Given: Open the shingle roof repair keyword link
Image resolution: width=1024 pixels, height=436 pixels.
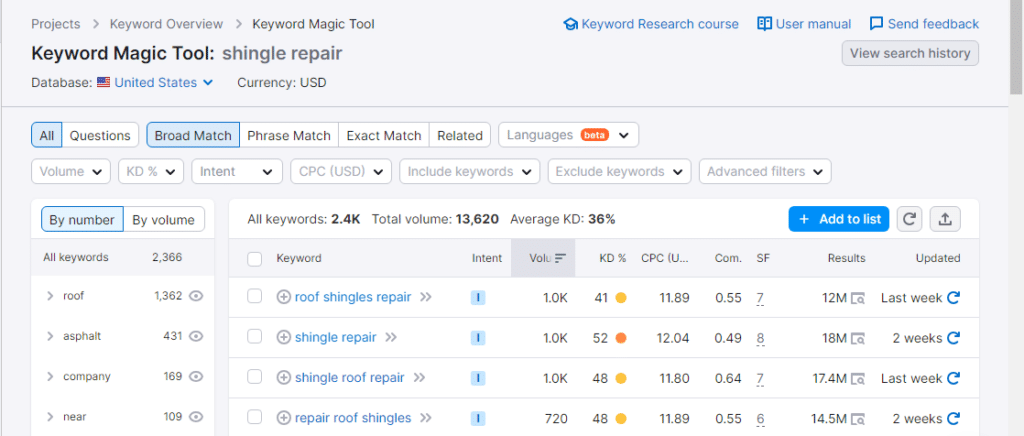Looking at the screenshot, I should click(350, 378).
